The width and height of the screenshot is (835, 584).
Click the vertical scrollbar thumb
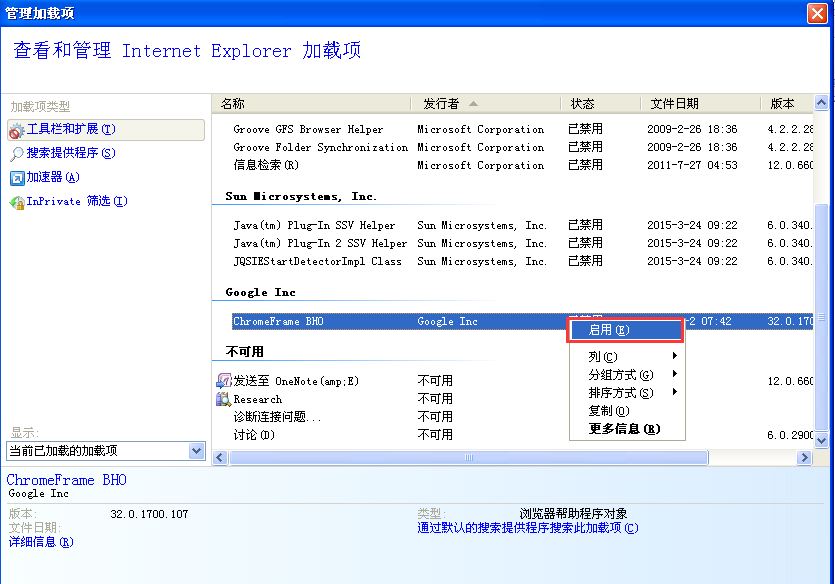pos(822,317)
